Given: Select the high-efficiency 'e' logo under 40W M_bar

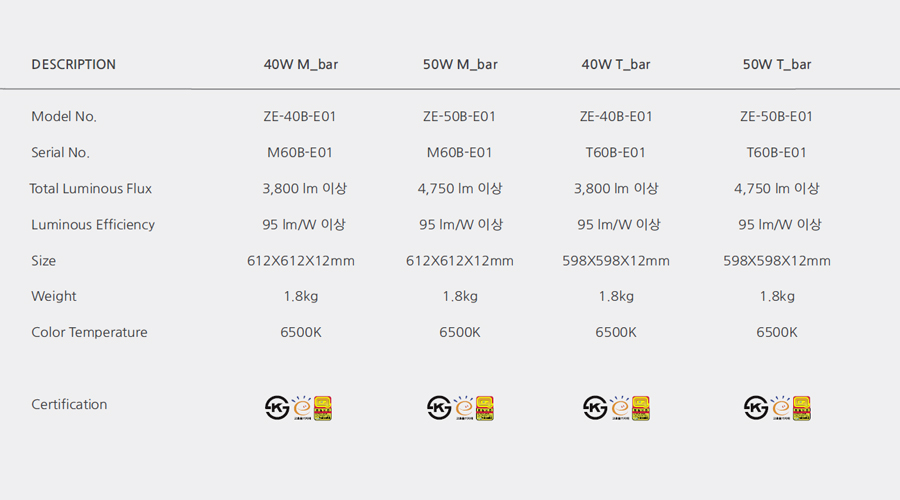Looking at the screenshot, I should click(x=302, y=408).
